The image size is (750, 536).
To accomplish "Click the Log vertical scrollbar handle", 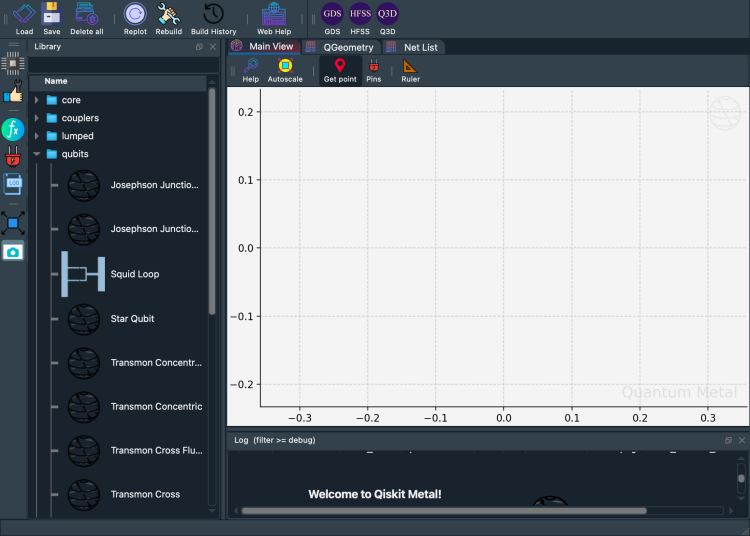I will 741,478.
